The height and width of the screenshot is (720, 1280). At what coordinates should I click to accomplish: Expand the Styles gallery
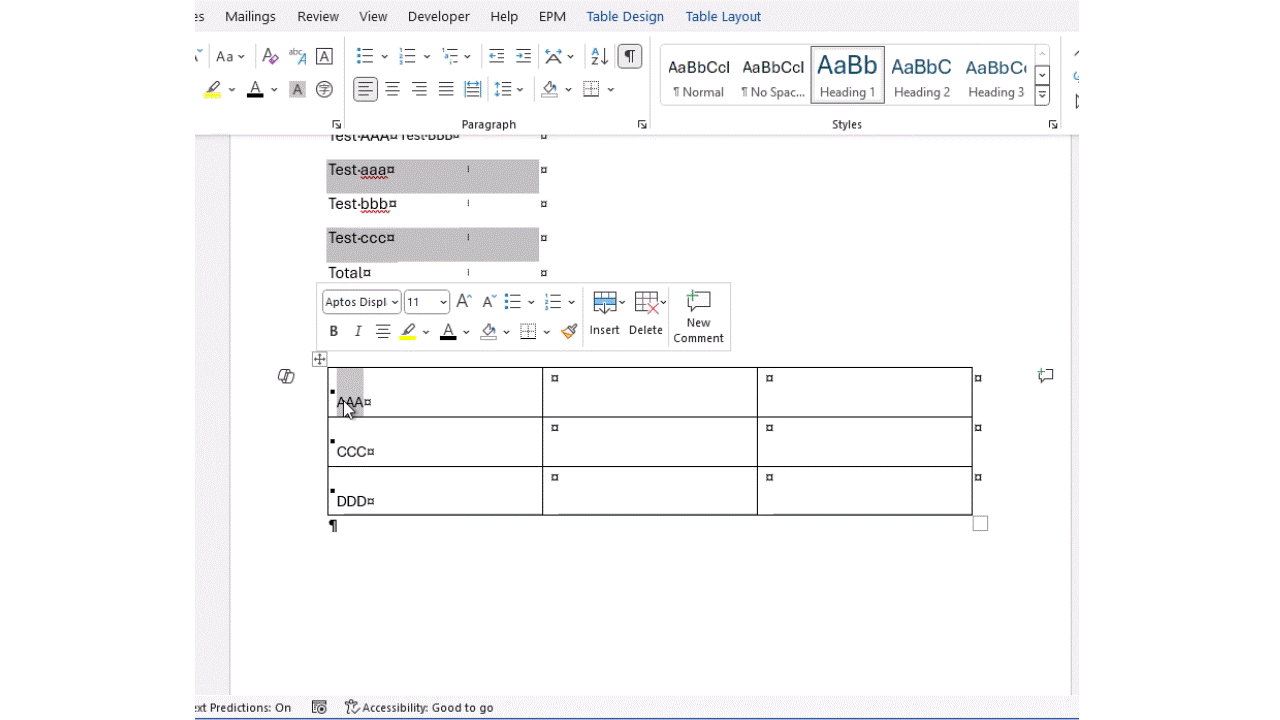pos(1042,95)
